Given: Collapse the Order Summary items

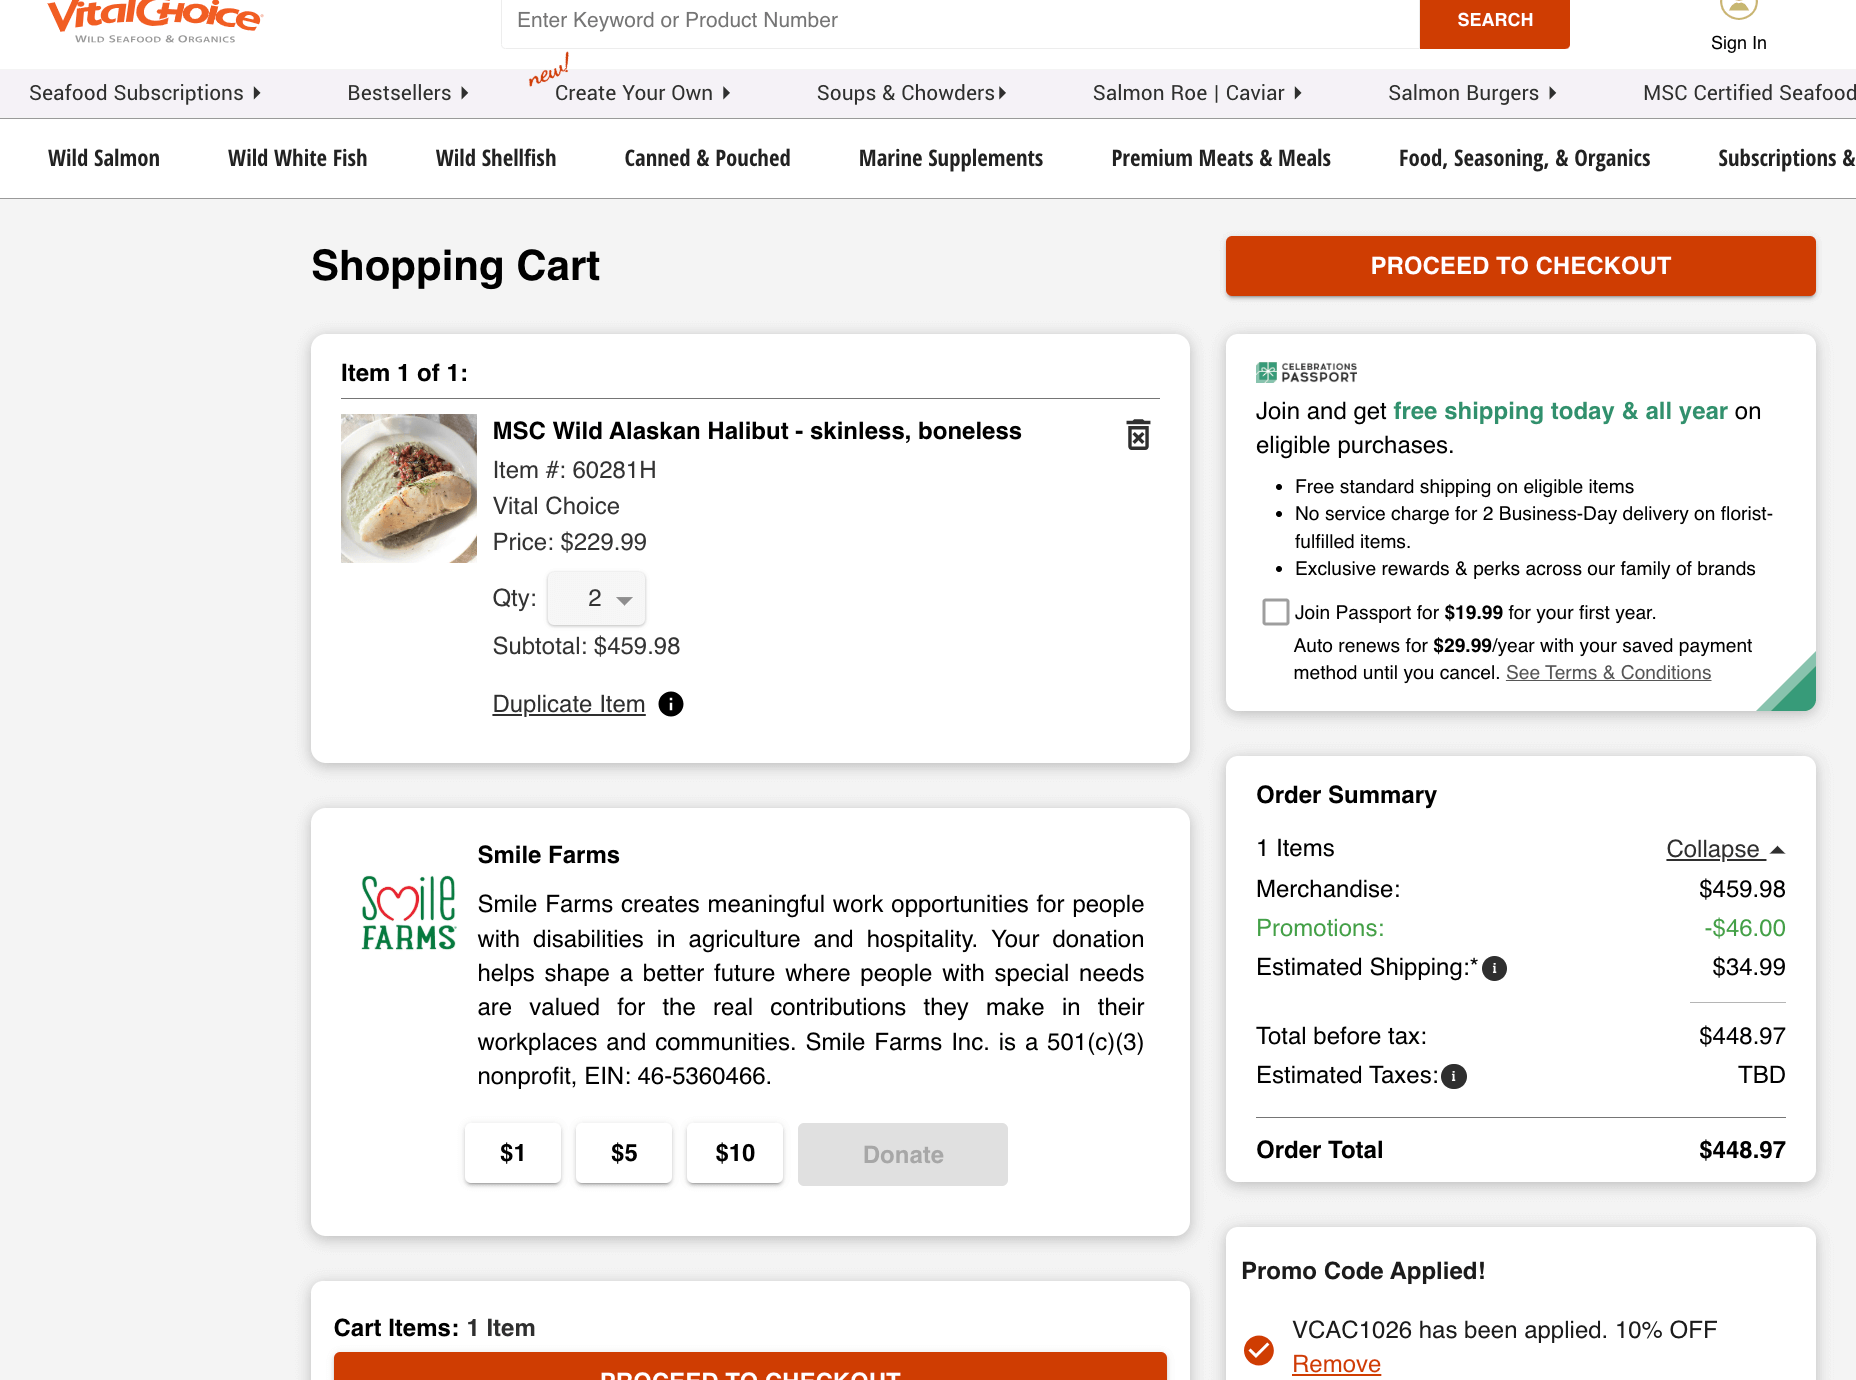Looking at the screenshot, I should pos(1724,849).
